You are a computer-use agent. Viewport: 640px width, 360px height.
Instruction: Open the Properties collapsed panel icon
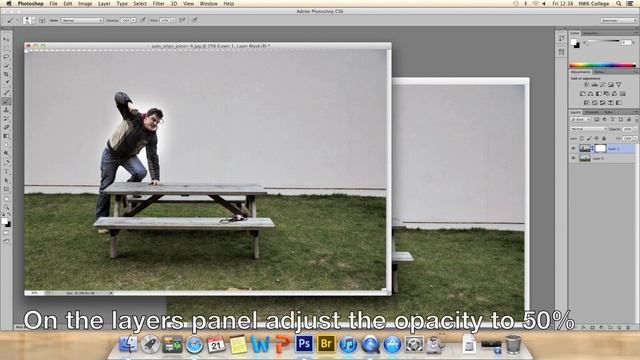561,52
